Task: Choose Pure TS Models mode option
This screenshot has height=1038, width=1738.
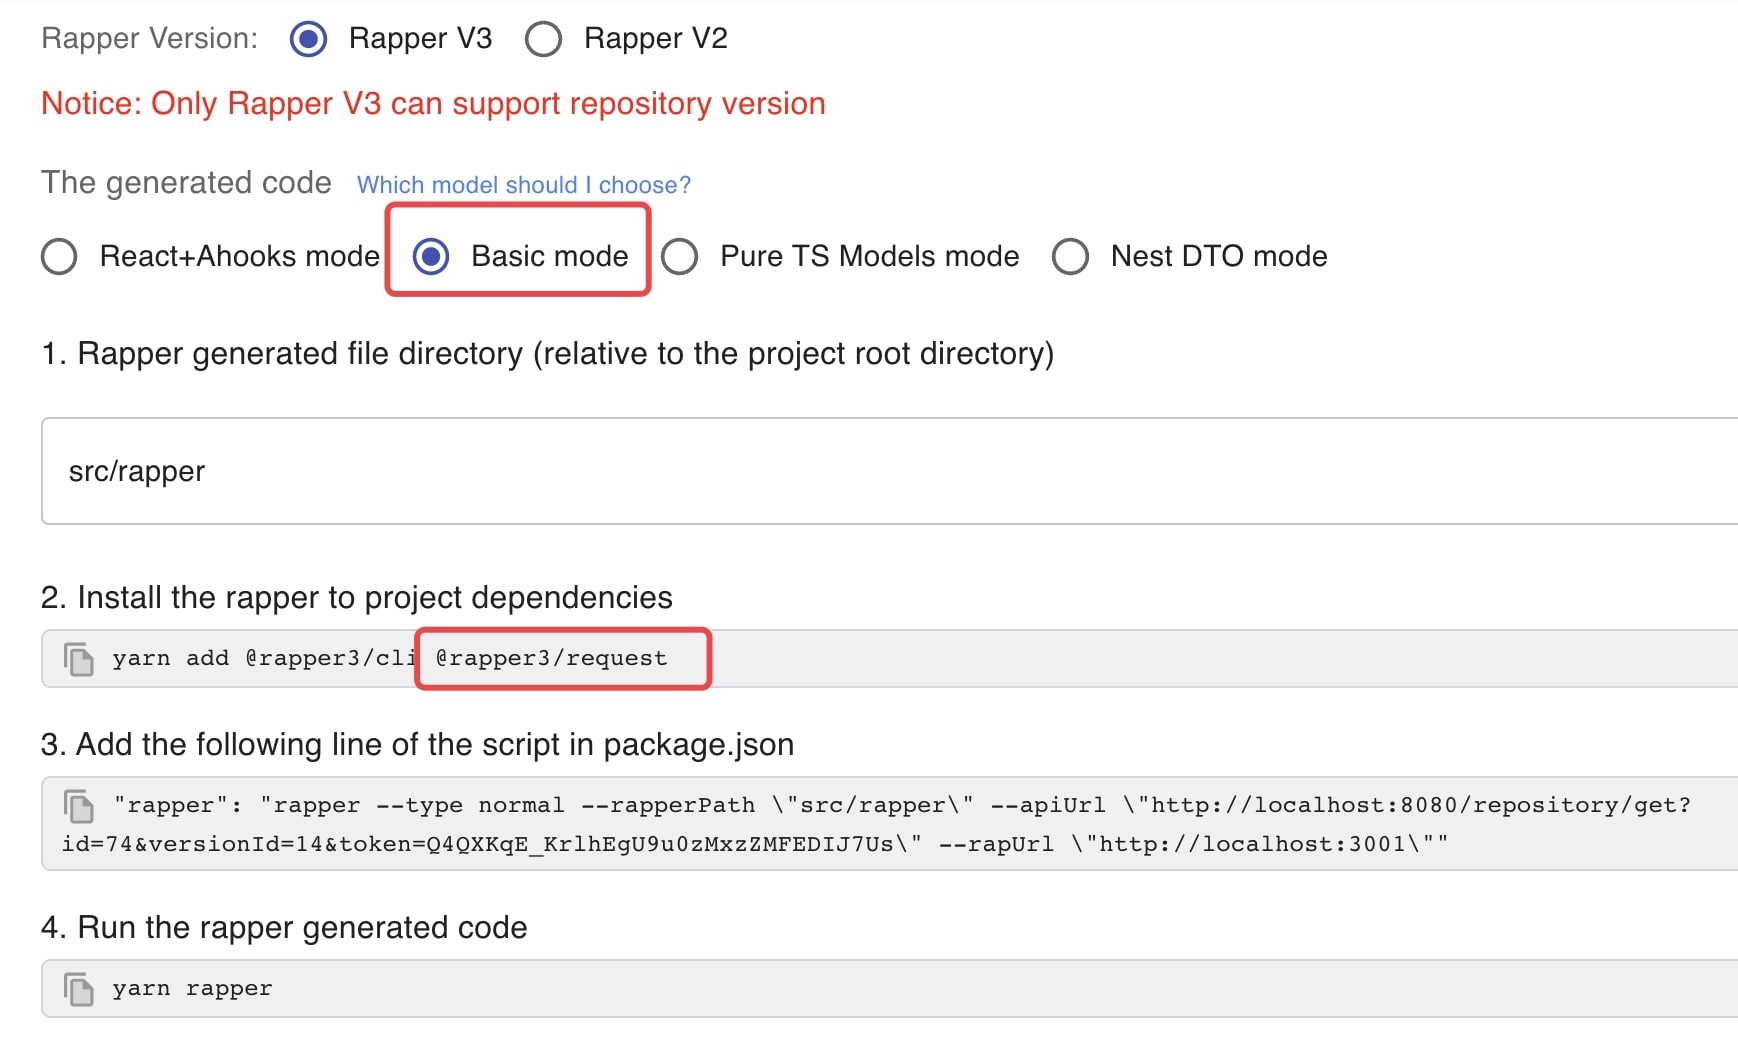Action: point(680,256)
